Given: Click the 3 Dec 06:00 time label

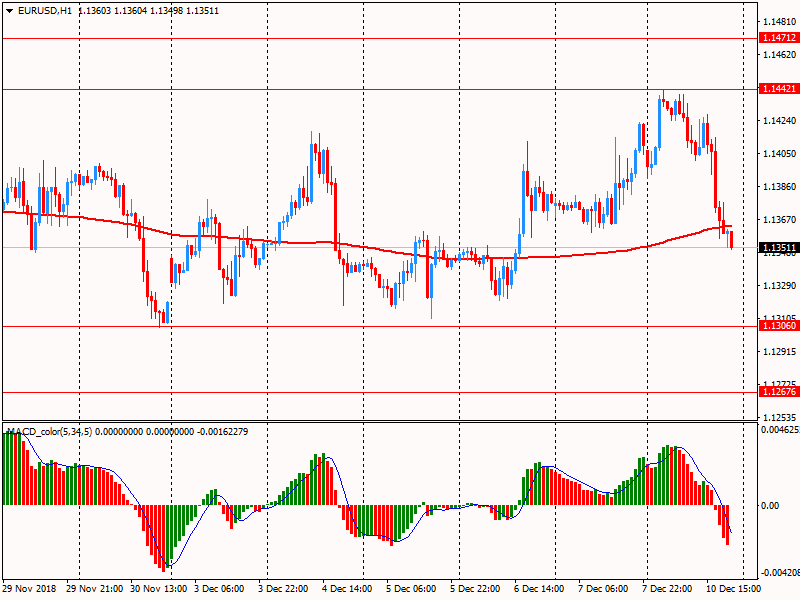Looking at the screenshot, I should 218,589.
